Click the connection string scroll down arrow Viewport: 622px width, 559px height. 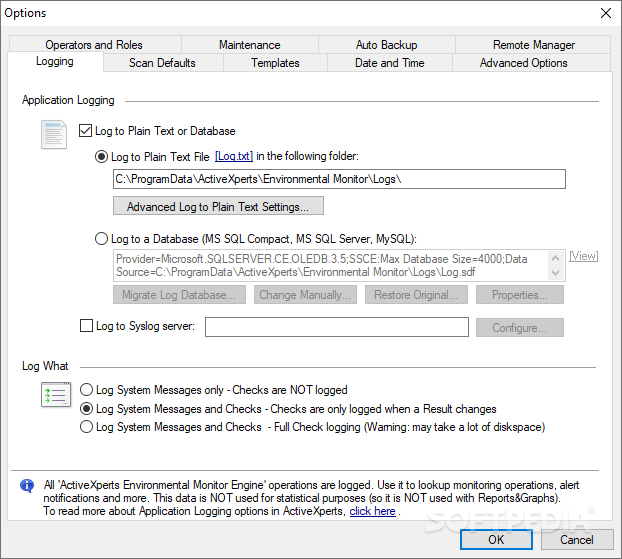pyautogui.click(x=556, y=273)
